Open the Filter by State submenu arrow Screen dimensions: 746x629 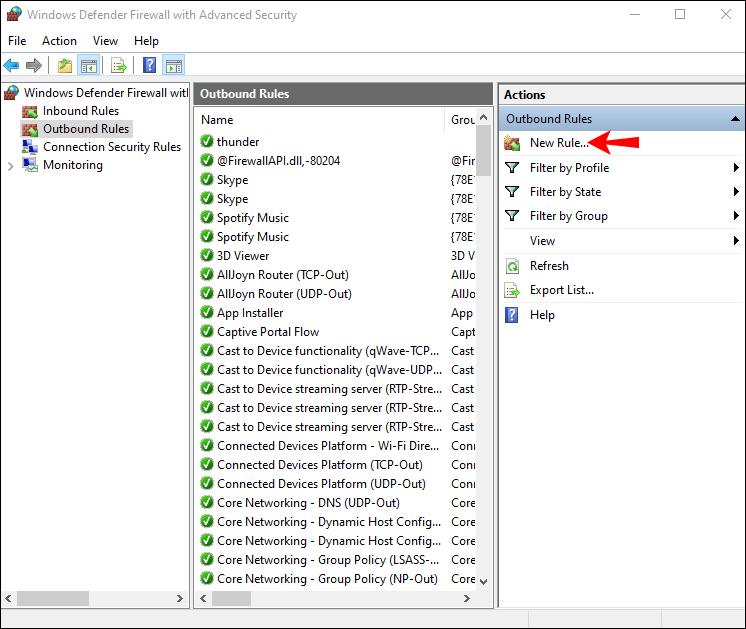[736, 191]
